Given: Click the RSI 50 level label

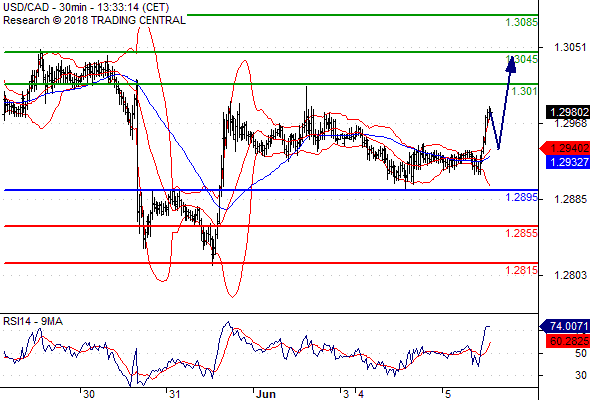Looking at the screenshot, I should point(581,353).
